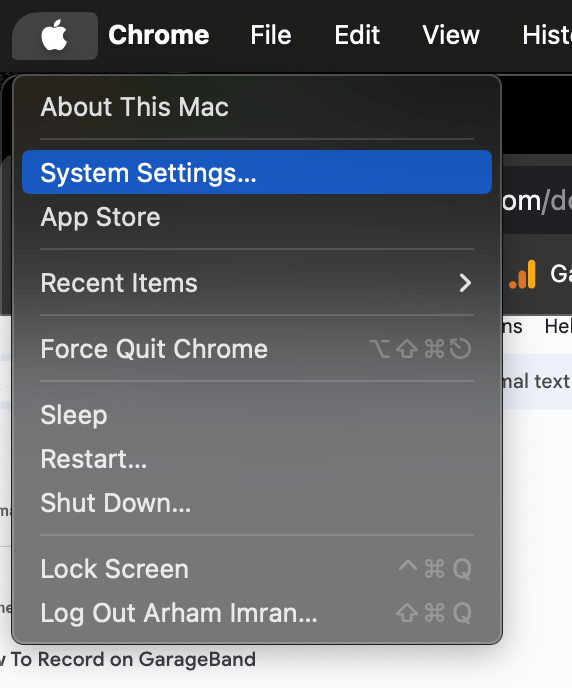
Task: Open the App Store entry
Action: coord(257,217)
